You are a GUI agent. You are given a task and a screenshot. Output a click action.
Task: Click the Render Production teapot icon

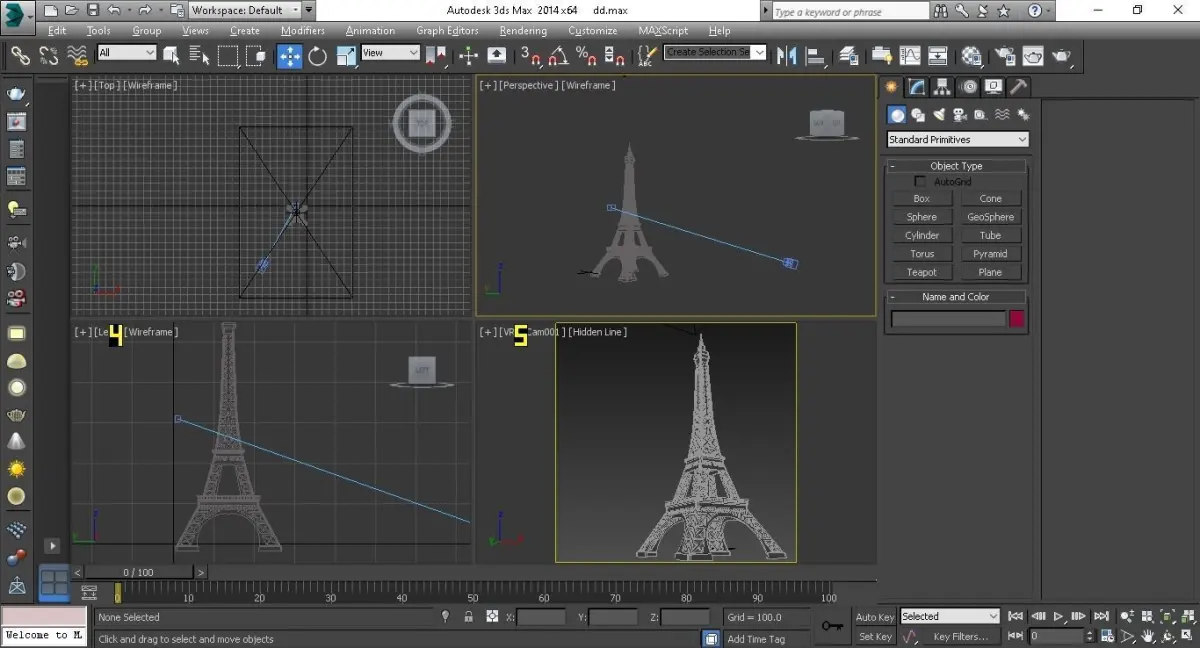[1061, 55]
